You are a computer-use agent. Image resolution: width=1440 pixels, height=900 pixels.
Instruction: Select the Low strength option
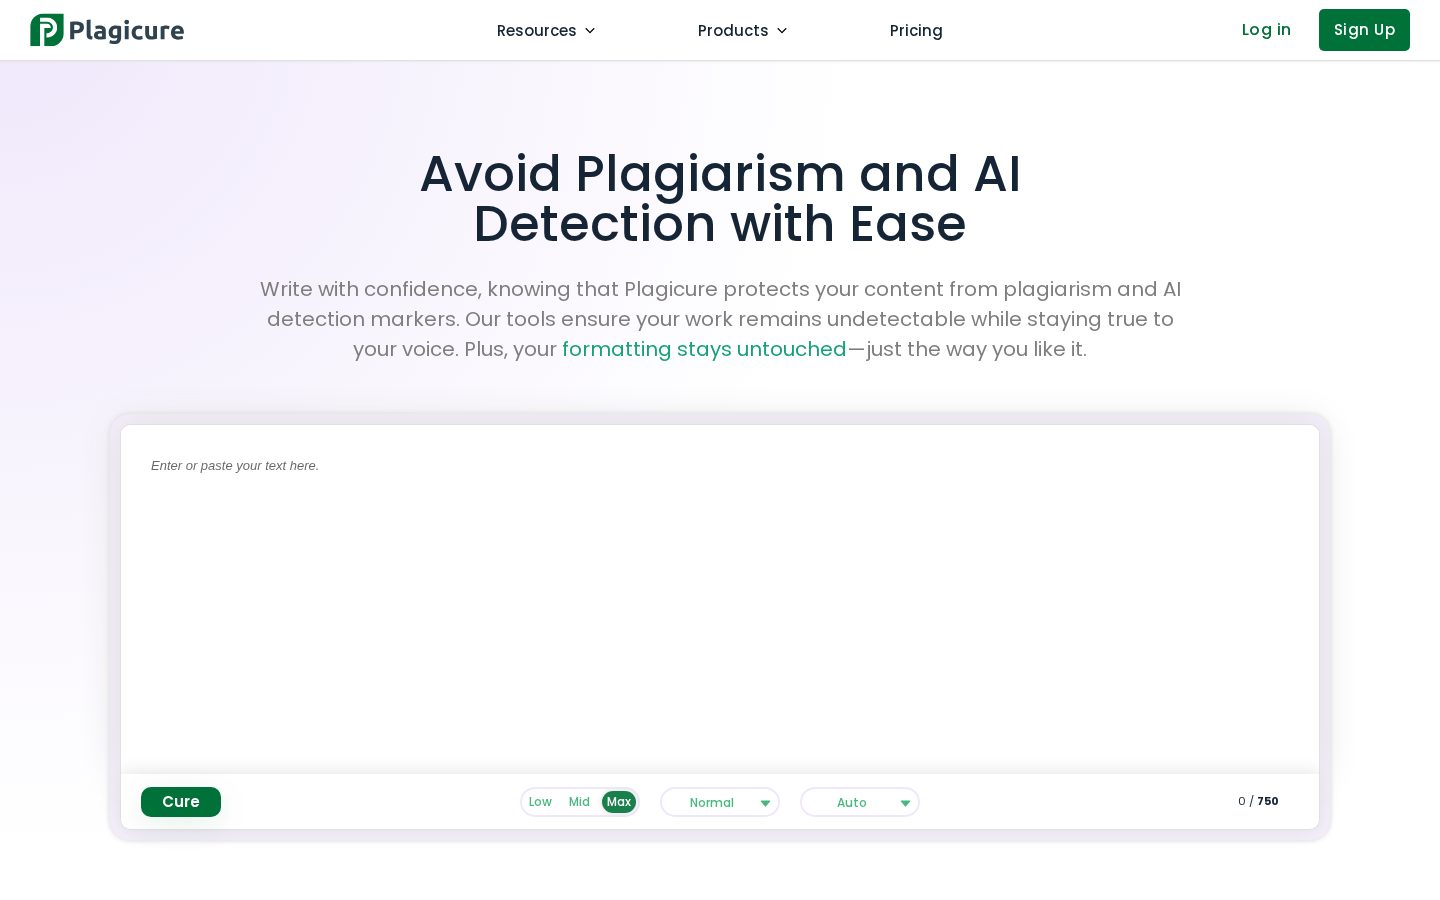click(x=540, y=802)
